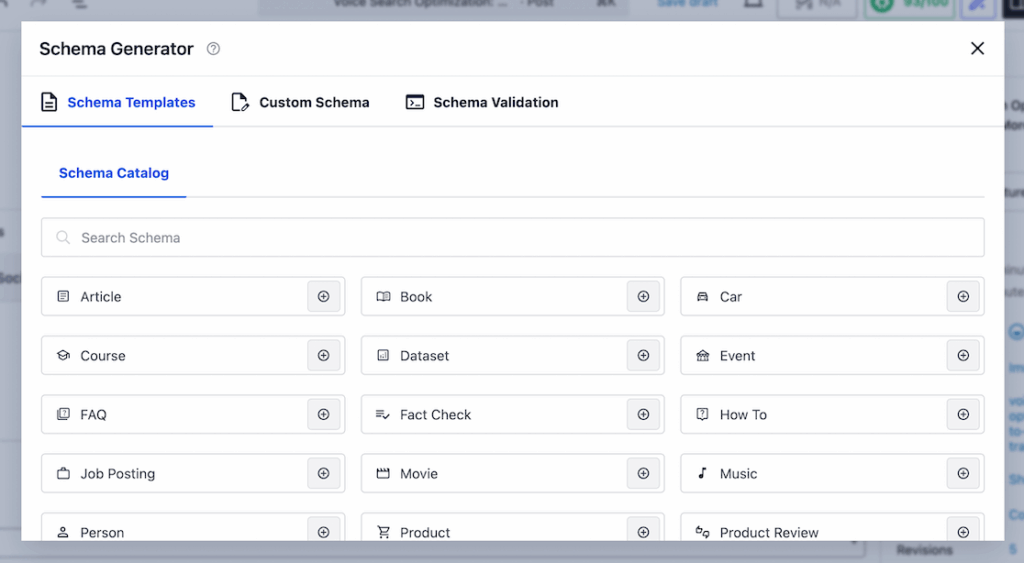Open the help icon beside Schema Generator
The image size is (1024, 563).
[x=213, y=49]
